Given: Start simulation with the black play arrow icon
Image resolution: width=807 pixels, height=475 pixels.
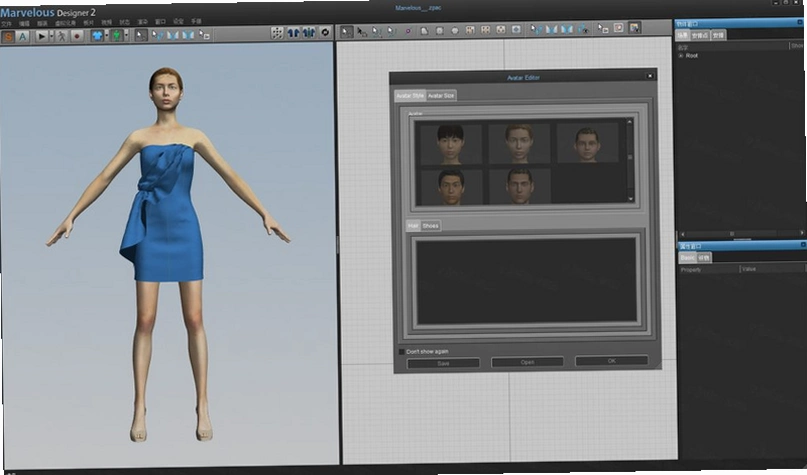Looking at the screenshot, I should pos(42,36).
